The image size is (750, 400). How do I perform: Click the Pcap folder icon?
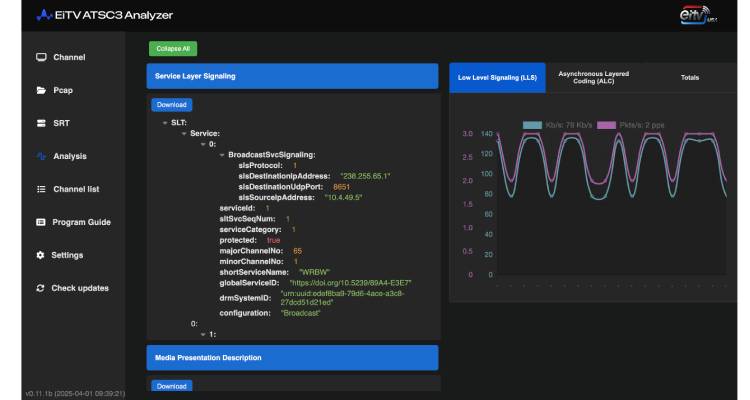(x=41, y=90)
